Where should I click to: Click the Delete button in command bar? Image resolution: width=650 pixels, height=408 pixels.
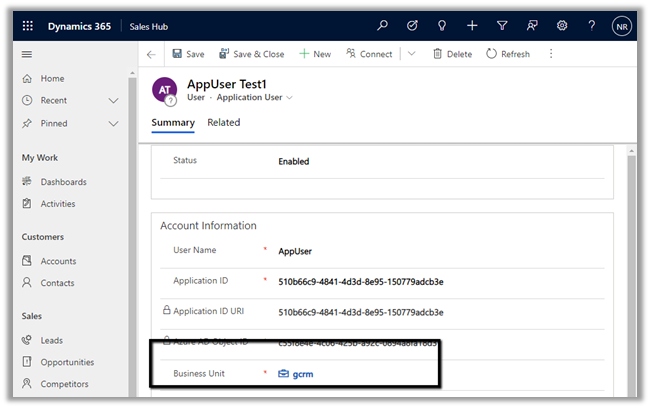(x=451, y=54)
